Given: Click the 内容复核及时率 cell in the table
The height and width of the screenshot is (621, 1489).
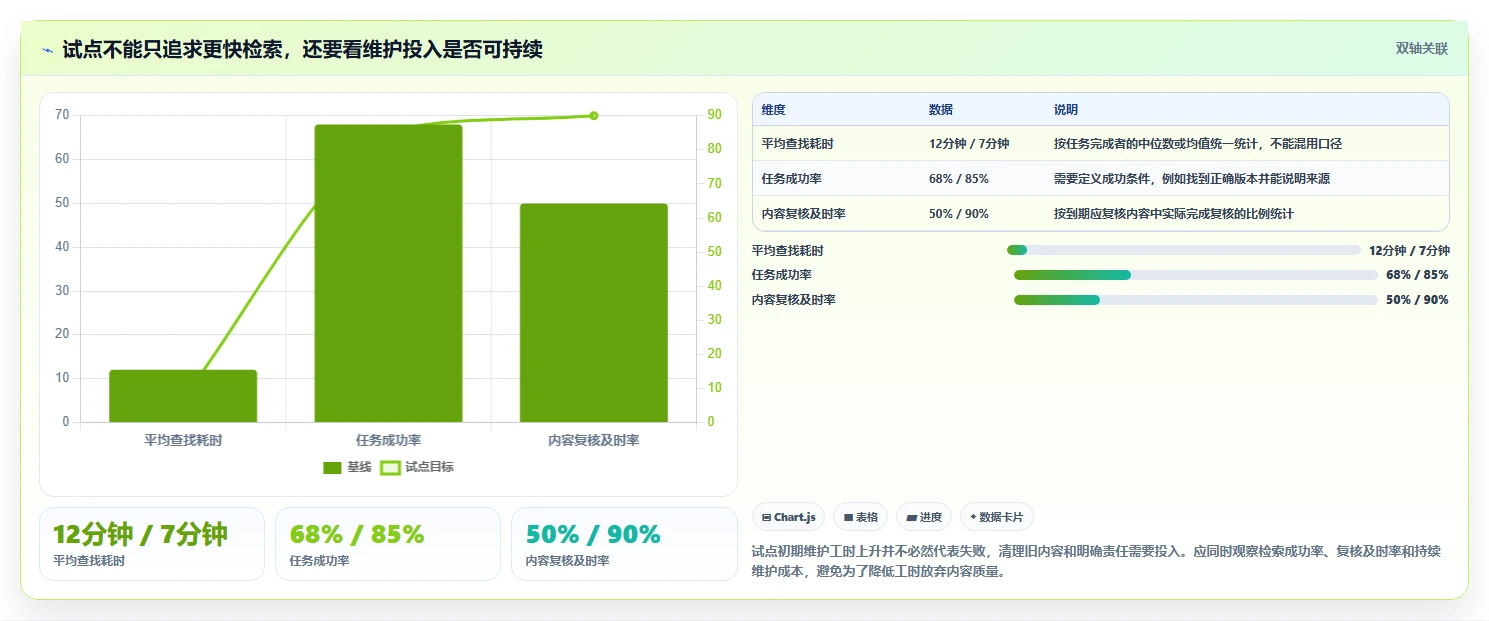Looking at the screenshot, I should pos(803,214).
